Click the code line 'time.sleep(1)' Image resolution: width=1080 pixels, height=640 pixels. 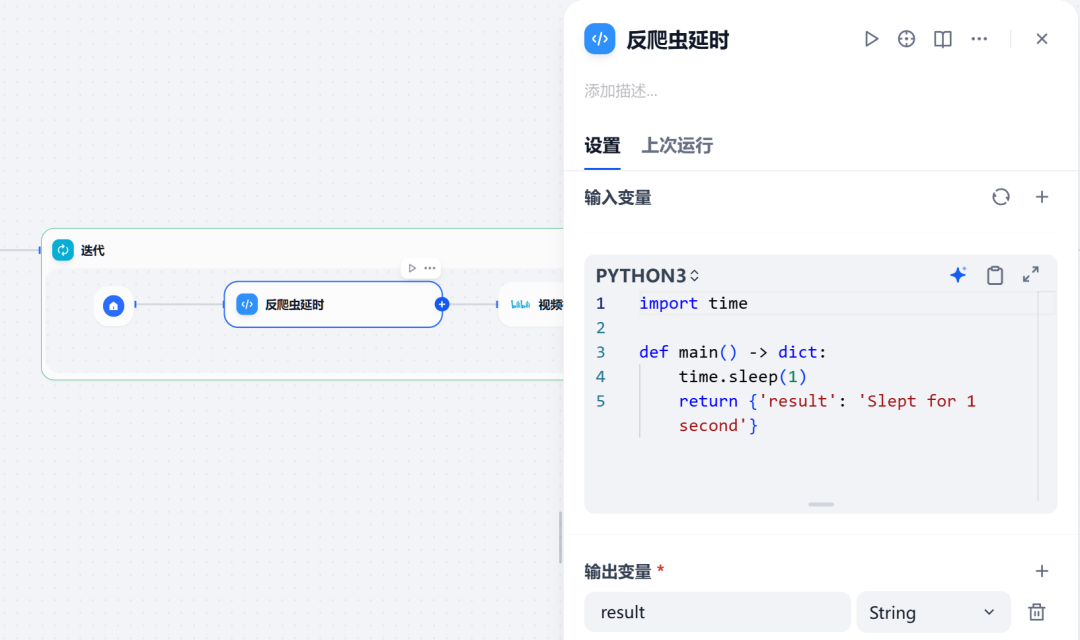pos(742,377)
